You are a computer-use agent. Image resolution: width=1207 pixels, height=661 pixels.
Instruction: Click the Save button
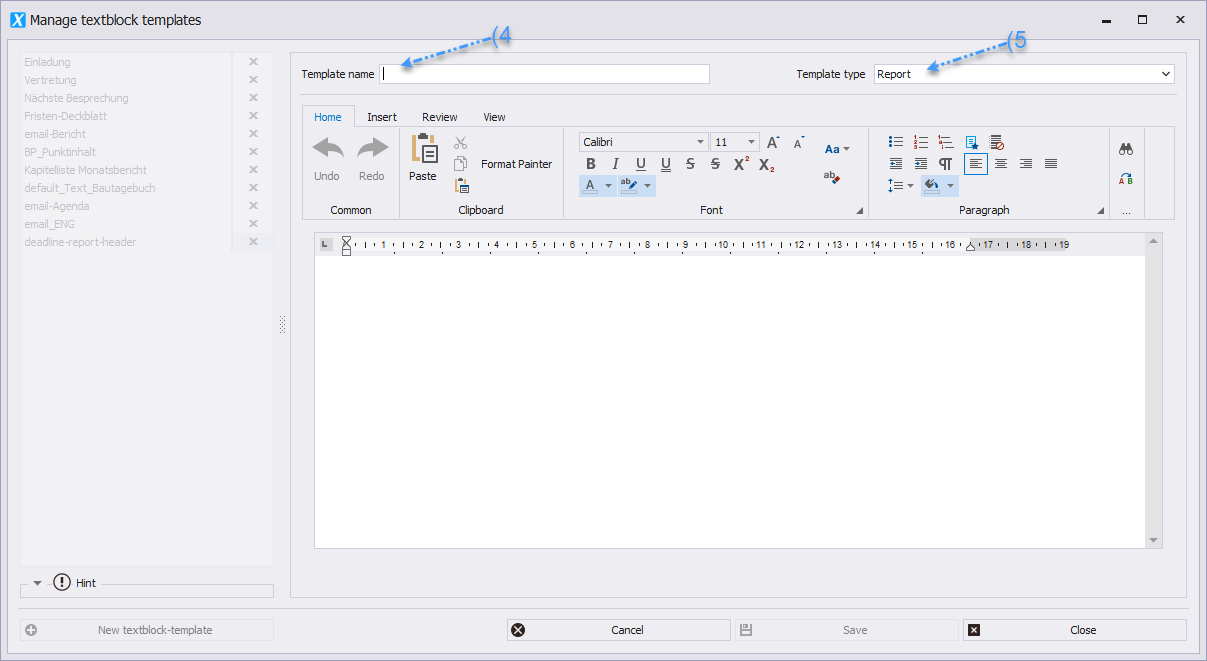(x=847, y=630)
